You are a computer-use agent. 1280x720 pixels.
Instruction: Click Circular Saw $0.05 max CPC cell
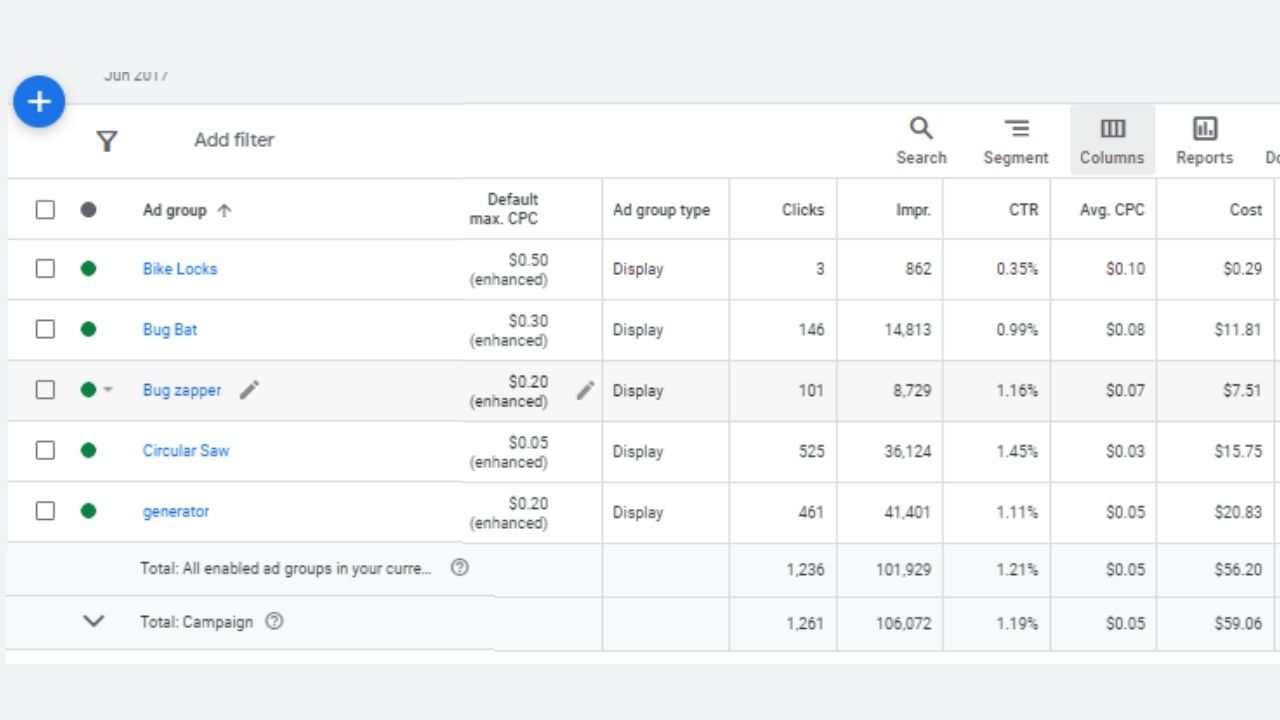click(x=509, y=451)
